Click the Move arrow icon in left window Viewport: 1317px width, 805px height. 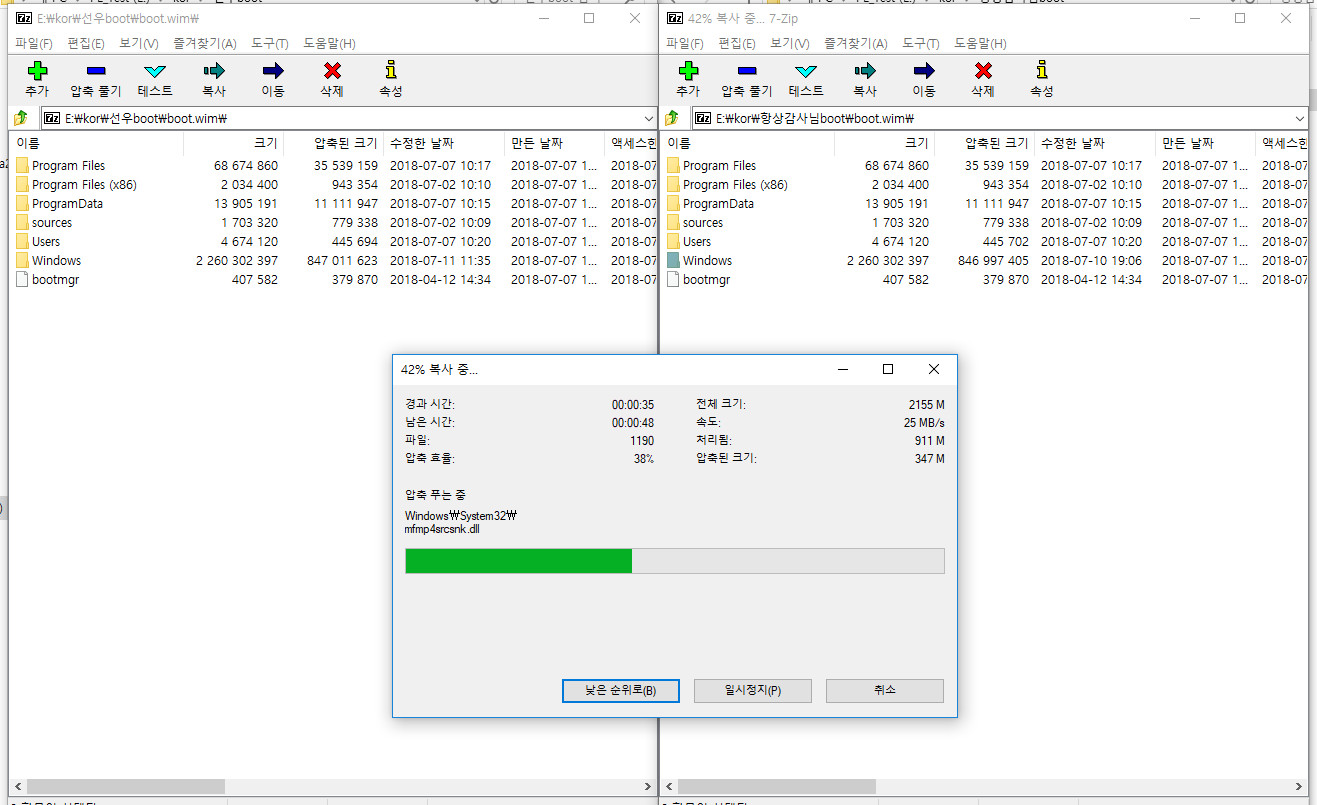273,71
